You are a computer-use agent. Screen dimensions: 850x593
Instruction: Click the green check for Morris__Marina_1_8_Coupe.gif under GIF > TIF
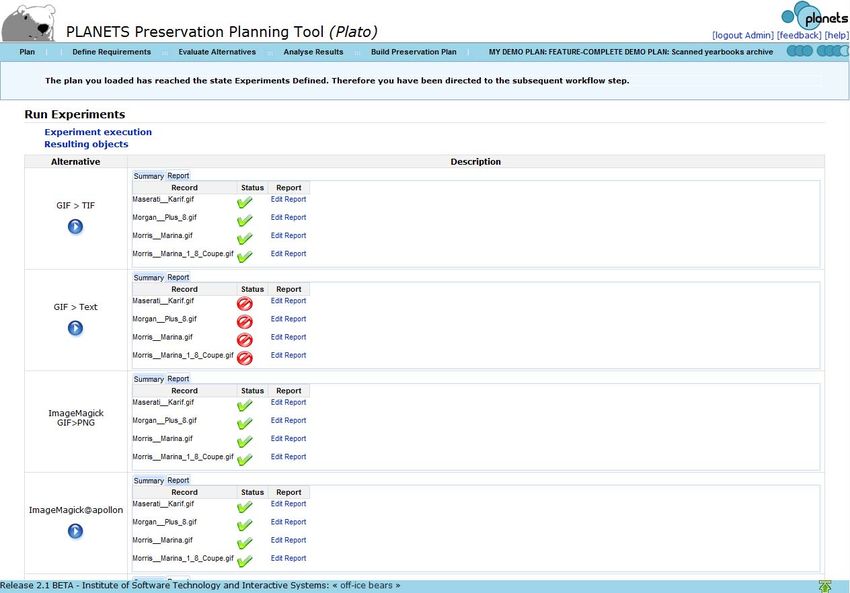[x=244, y=256]
